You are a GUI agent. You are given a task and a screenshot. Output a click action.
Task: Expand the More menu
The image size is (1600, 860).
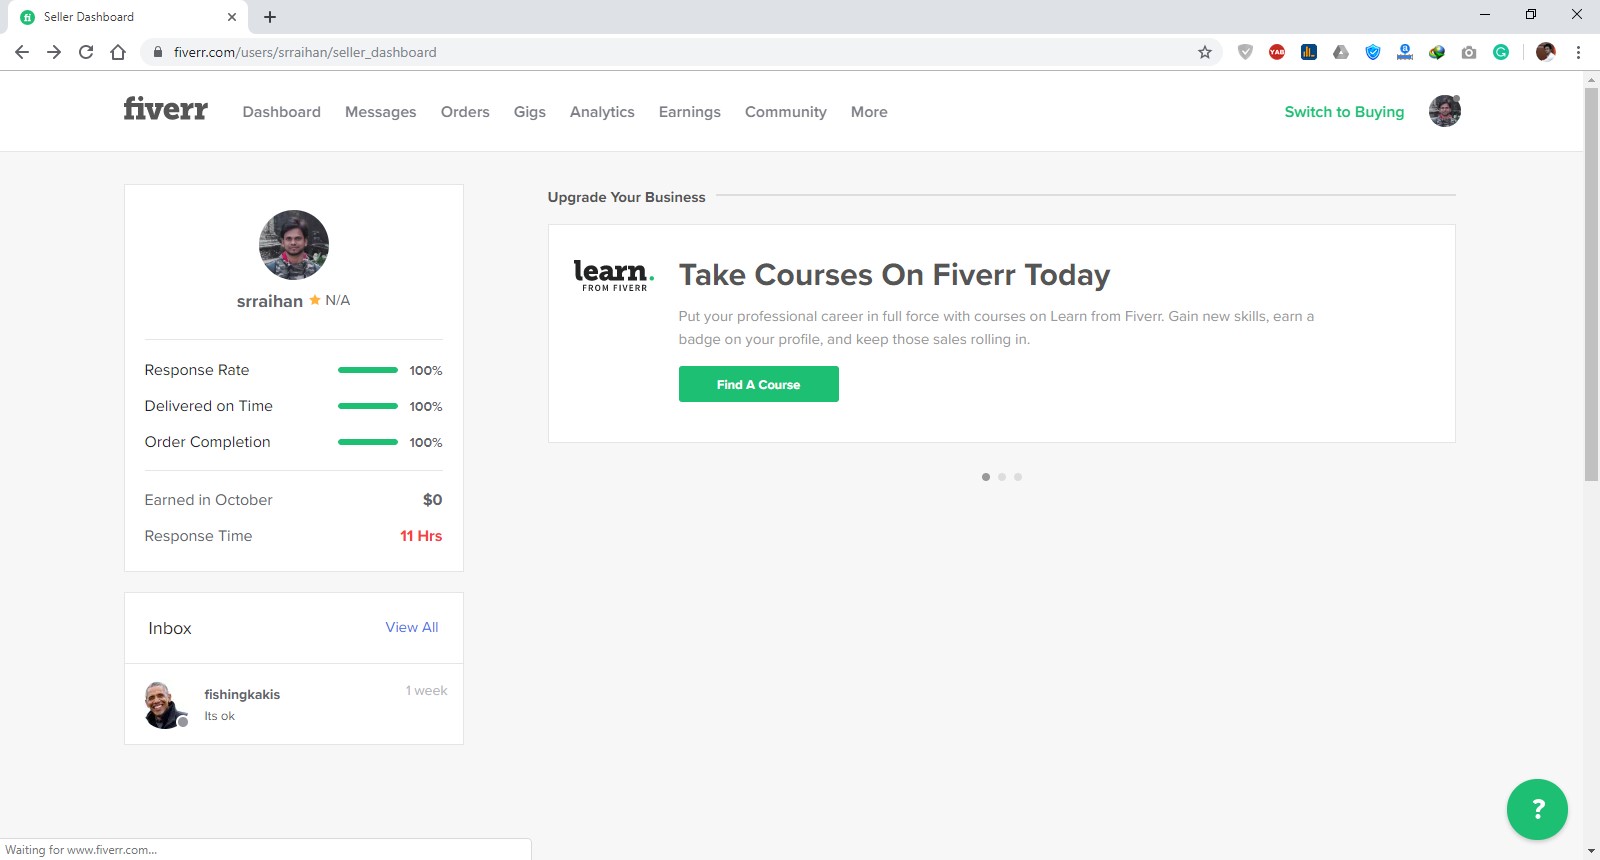tap(869, 112)
